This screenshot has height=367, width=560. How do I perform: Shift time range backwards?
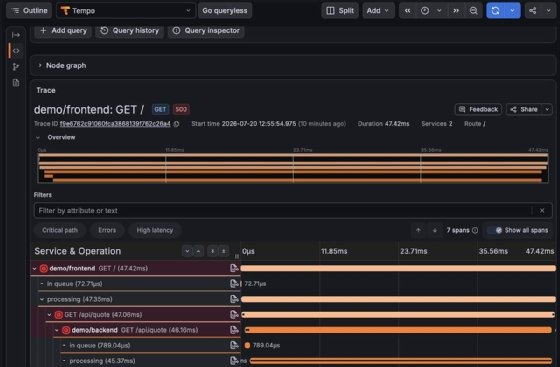(407, 11)
